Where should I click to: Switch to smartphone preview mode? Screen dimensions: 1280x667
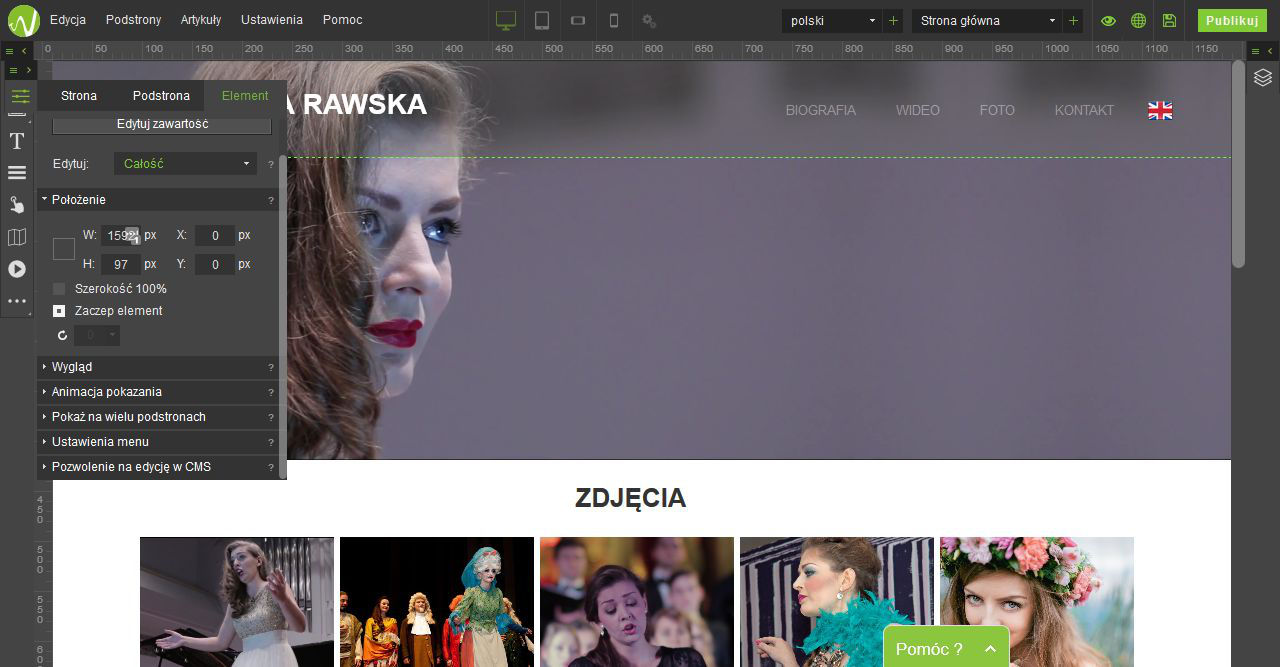pyautogui.click(x=613, y=19)
